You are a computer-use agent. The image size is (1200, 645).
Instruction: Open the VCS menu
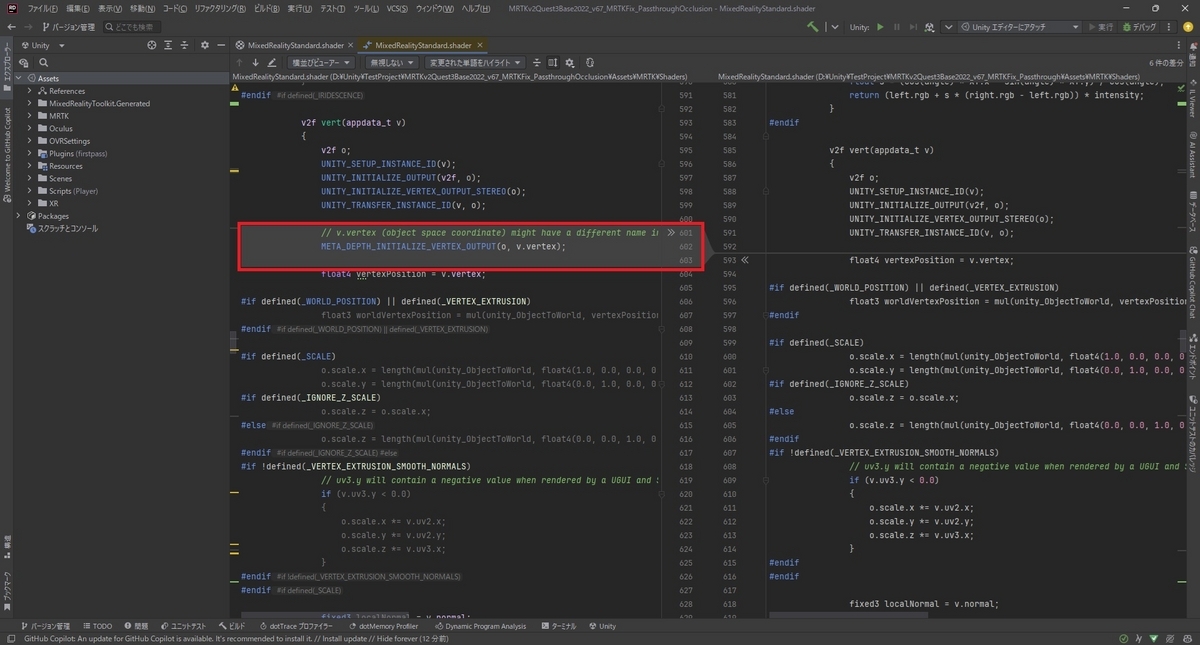point(397,8)
